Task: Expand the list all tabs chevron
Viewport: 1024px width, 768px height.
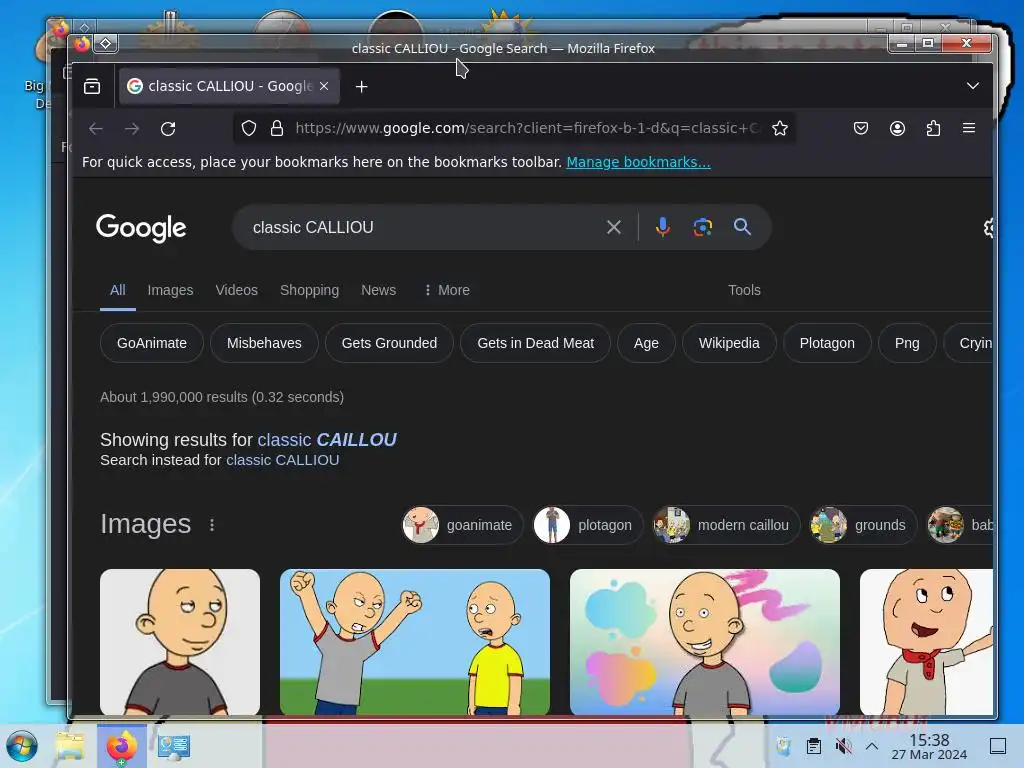Action: click(x=972, y=86)
